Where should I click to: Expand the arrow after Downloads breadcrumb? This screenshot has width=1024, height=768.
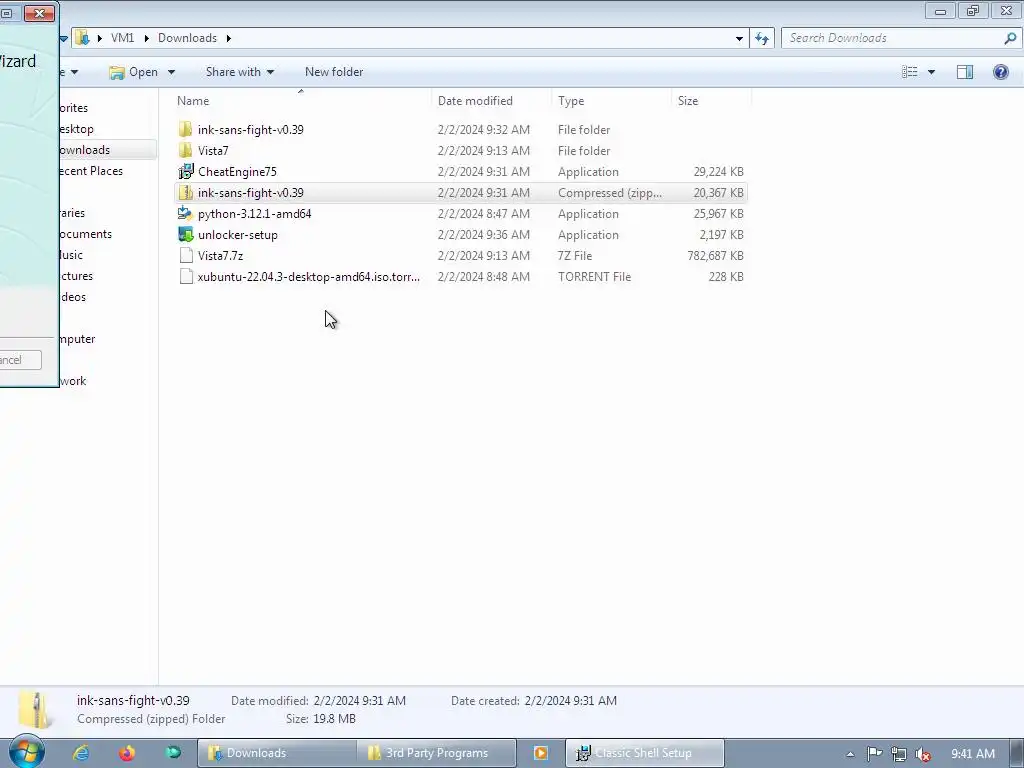click(x=229, y=38)
